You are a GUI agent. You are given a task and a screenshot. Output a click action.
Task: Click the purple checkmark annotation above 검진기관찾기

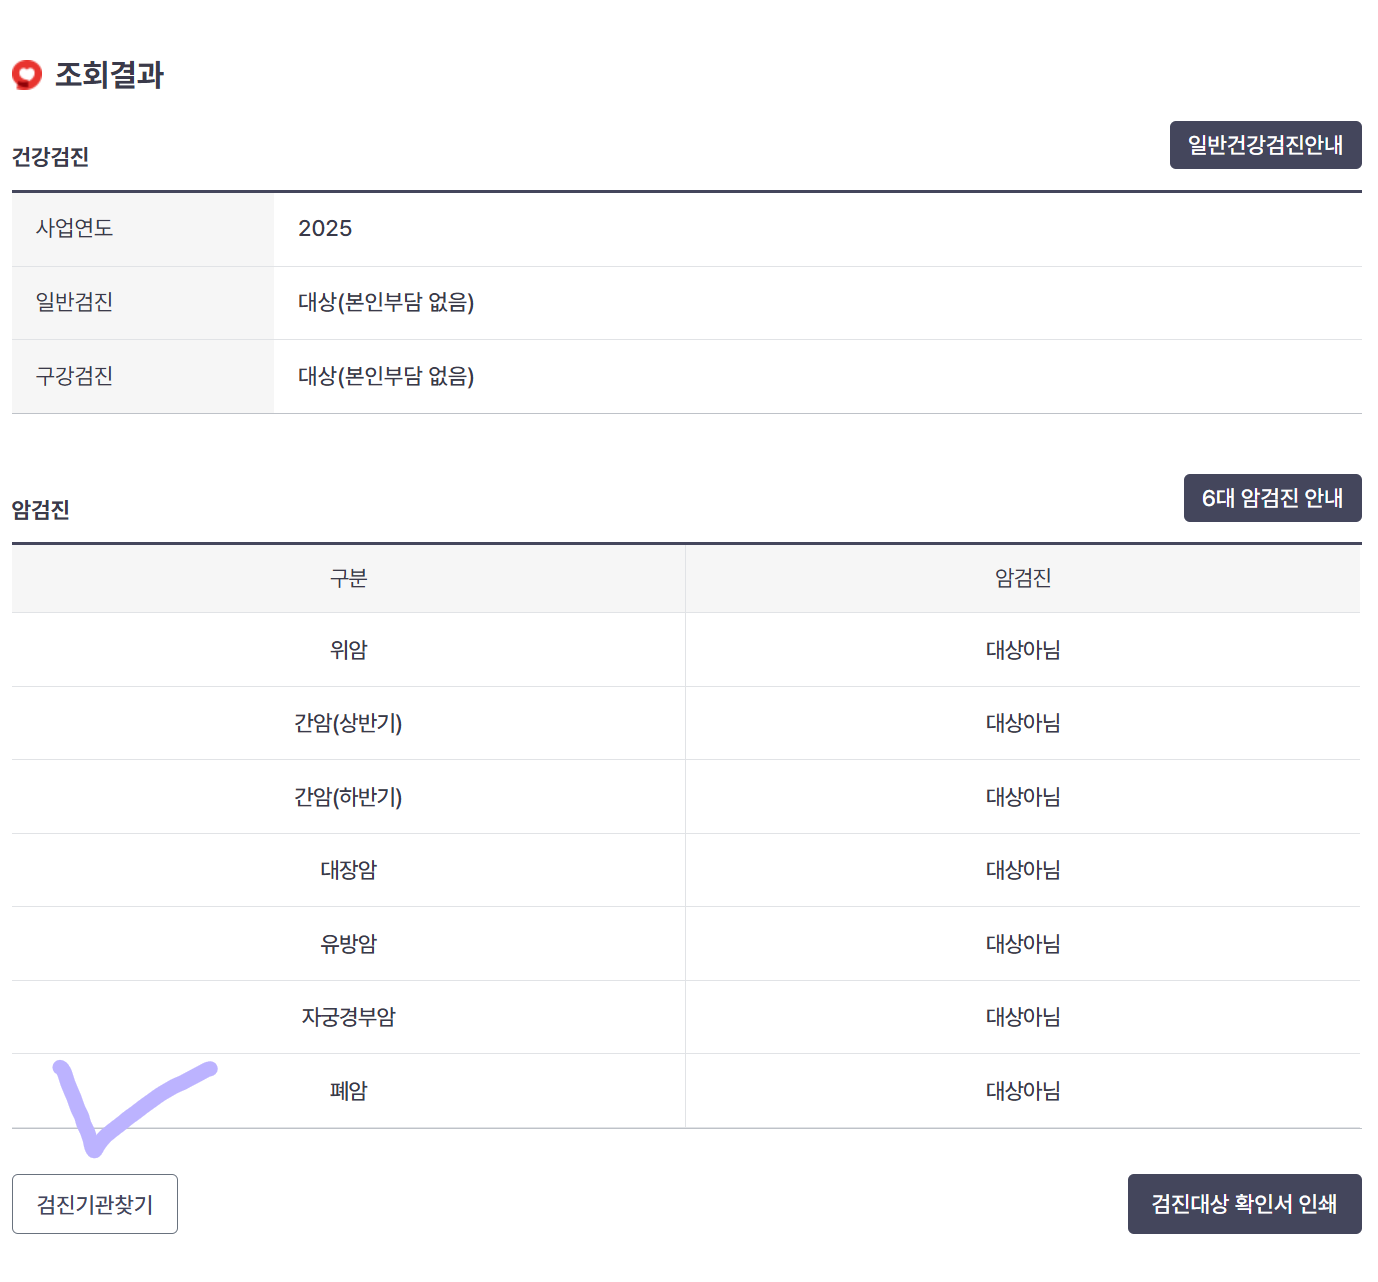tap(135, 1105)
